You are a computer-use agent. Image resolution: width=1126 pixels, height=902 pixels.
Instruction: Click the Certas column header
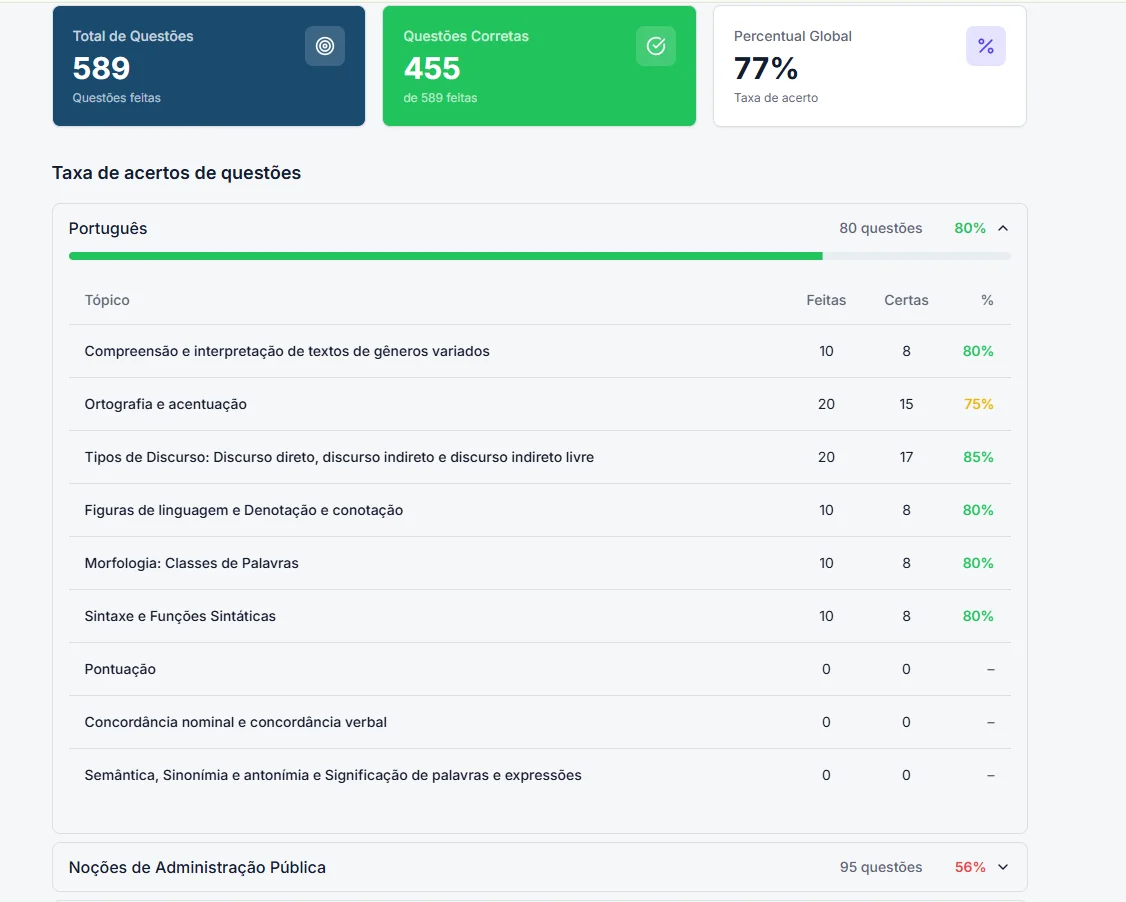tap(906, 300)
